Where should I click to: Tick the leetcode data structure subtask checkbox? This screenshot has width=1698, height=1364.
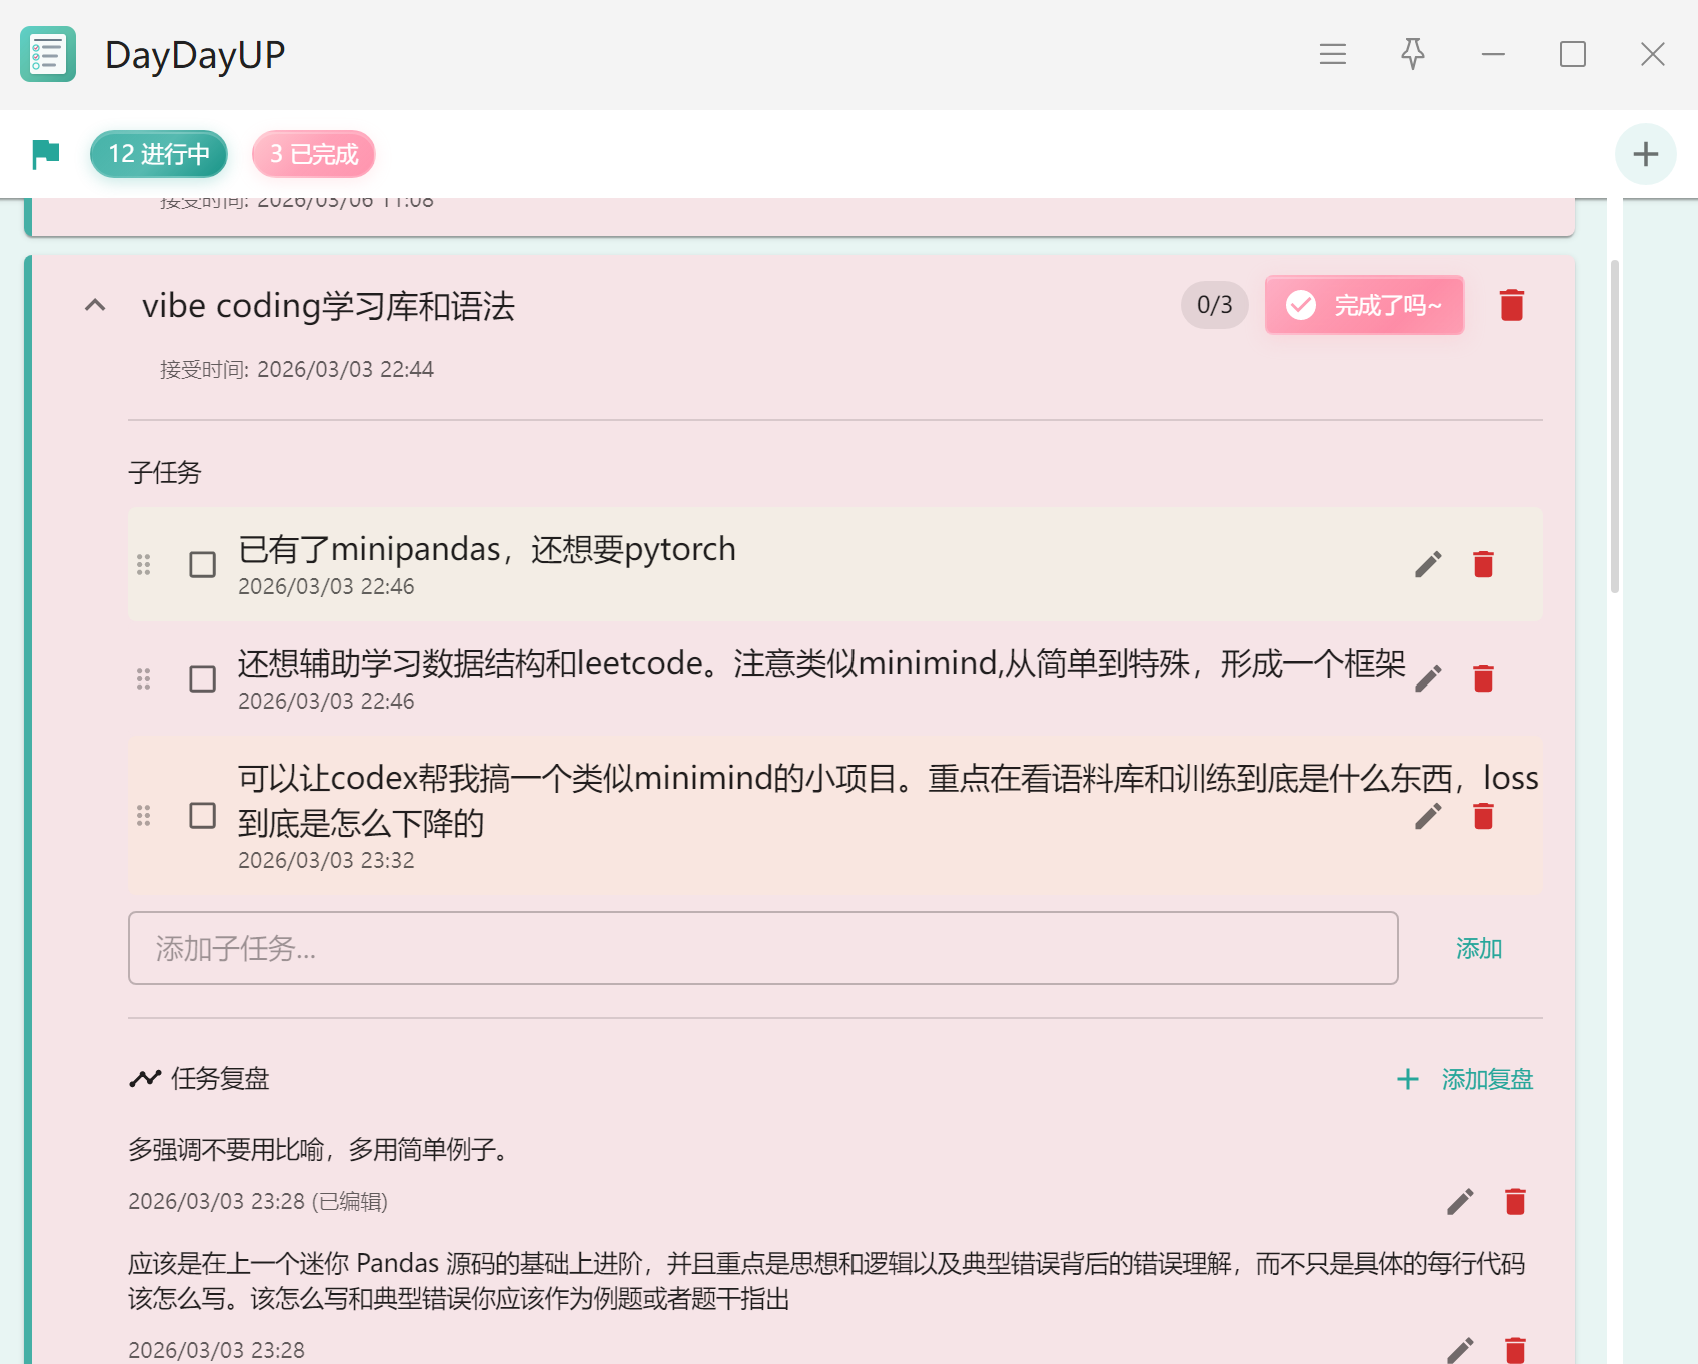[x=203, y=679]
